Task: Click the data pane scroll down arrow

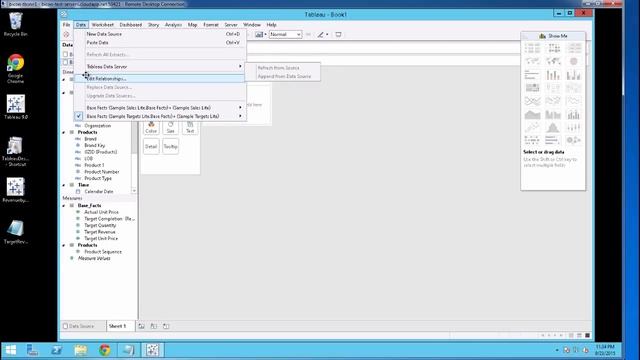Action: tap(134, 191)
